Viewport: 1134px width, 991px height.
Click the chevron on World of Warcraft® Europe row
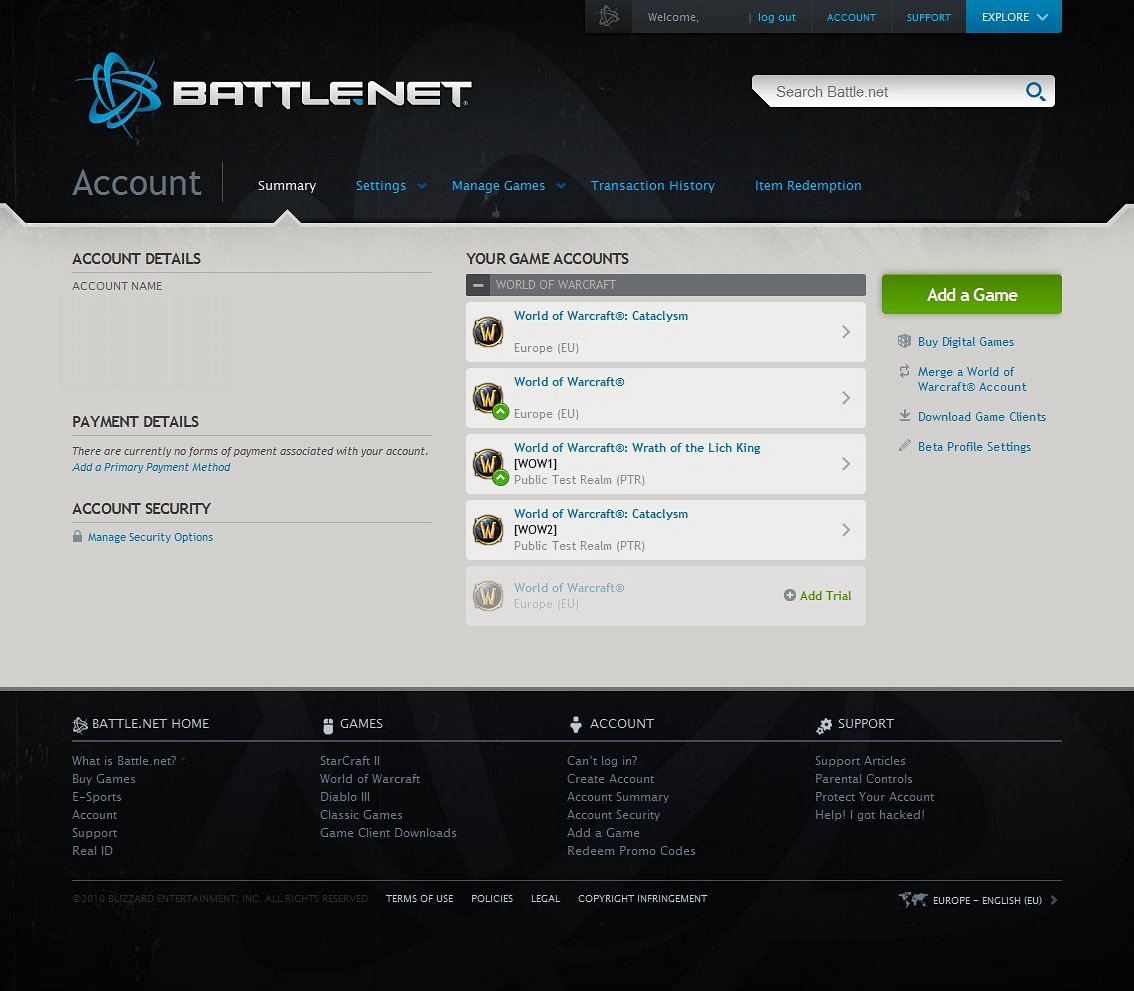pos(845,398)
